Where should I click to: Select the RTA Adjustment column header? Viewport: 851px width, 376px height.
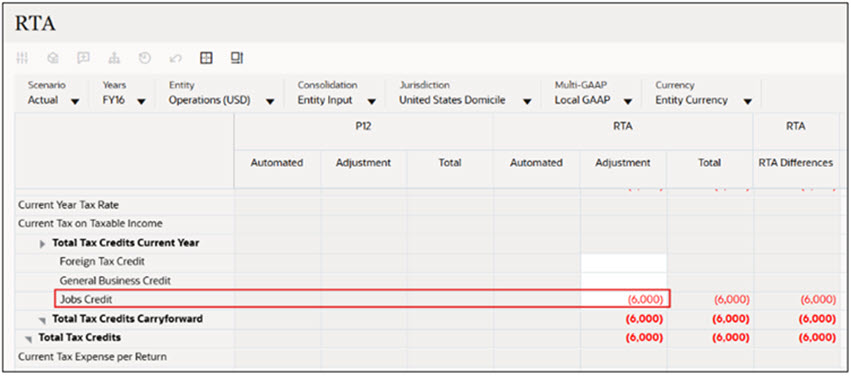click(x=623, y=163)
